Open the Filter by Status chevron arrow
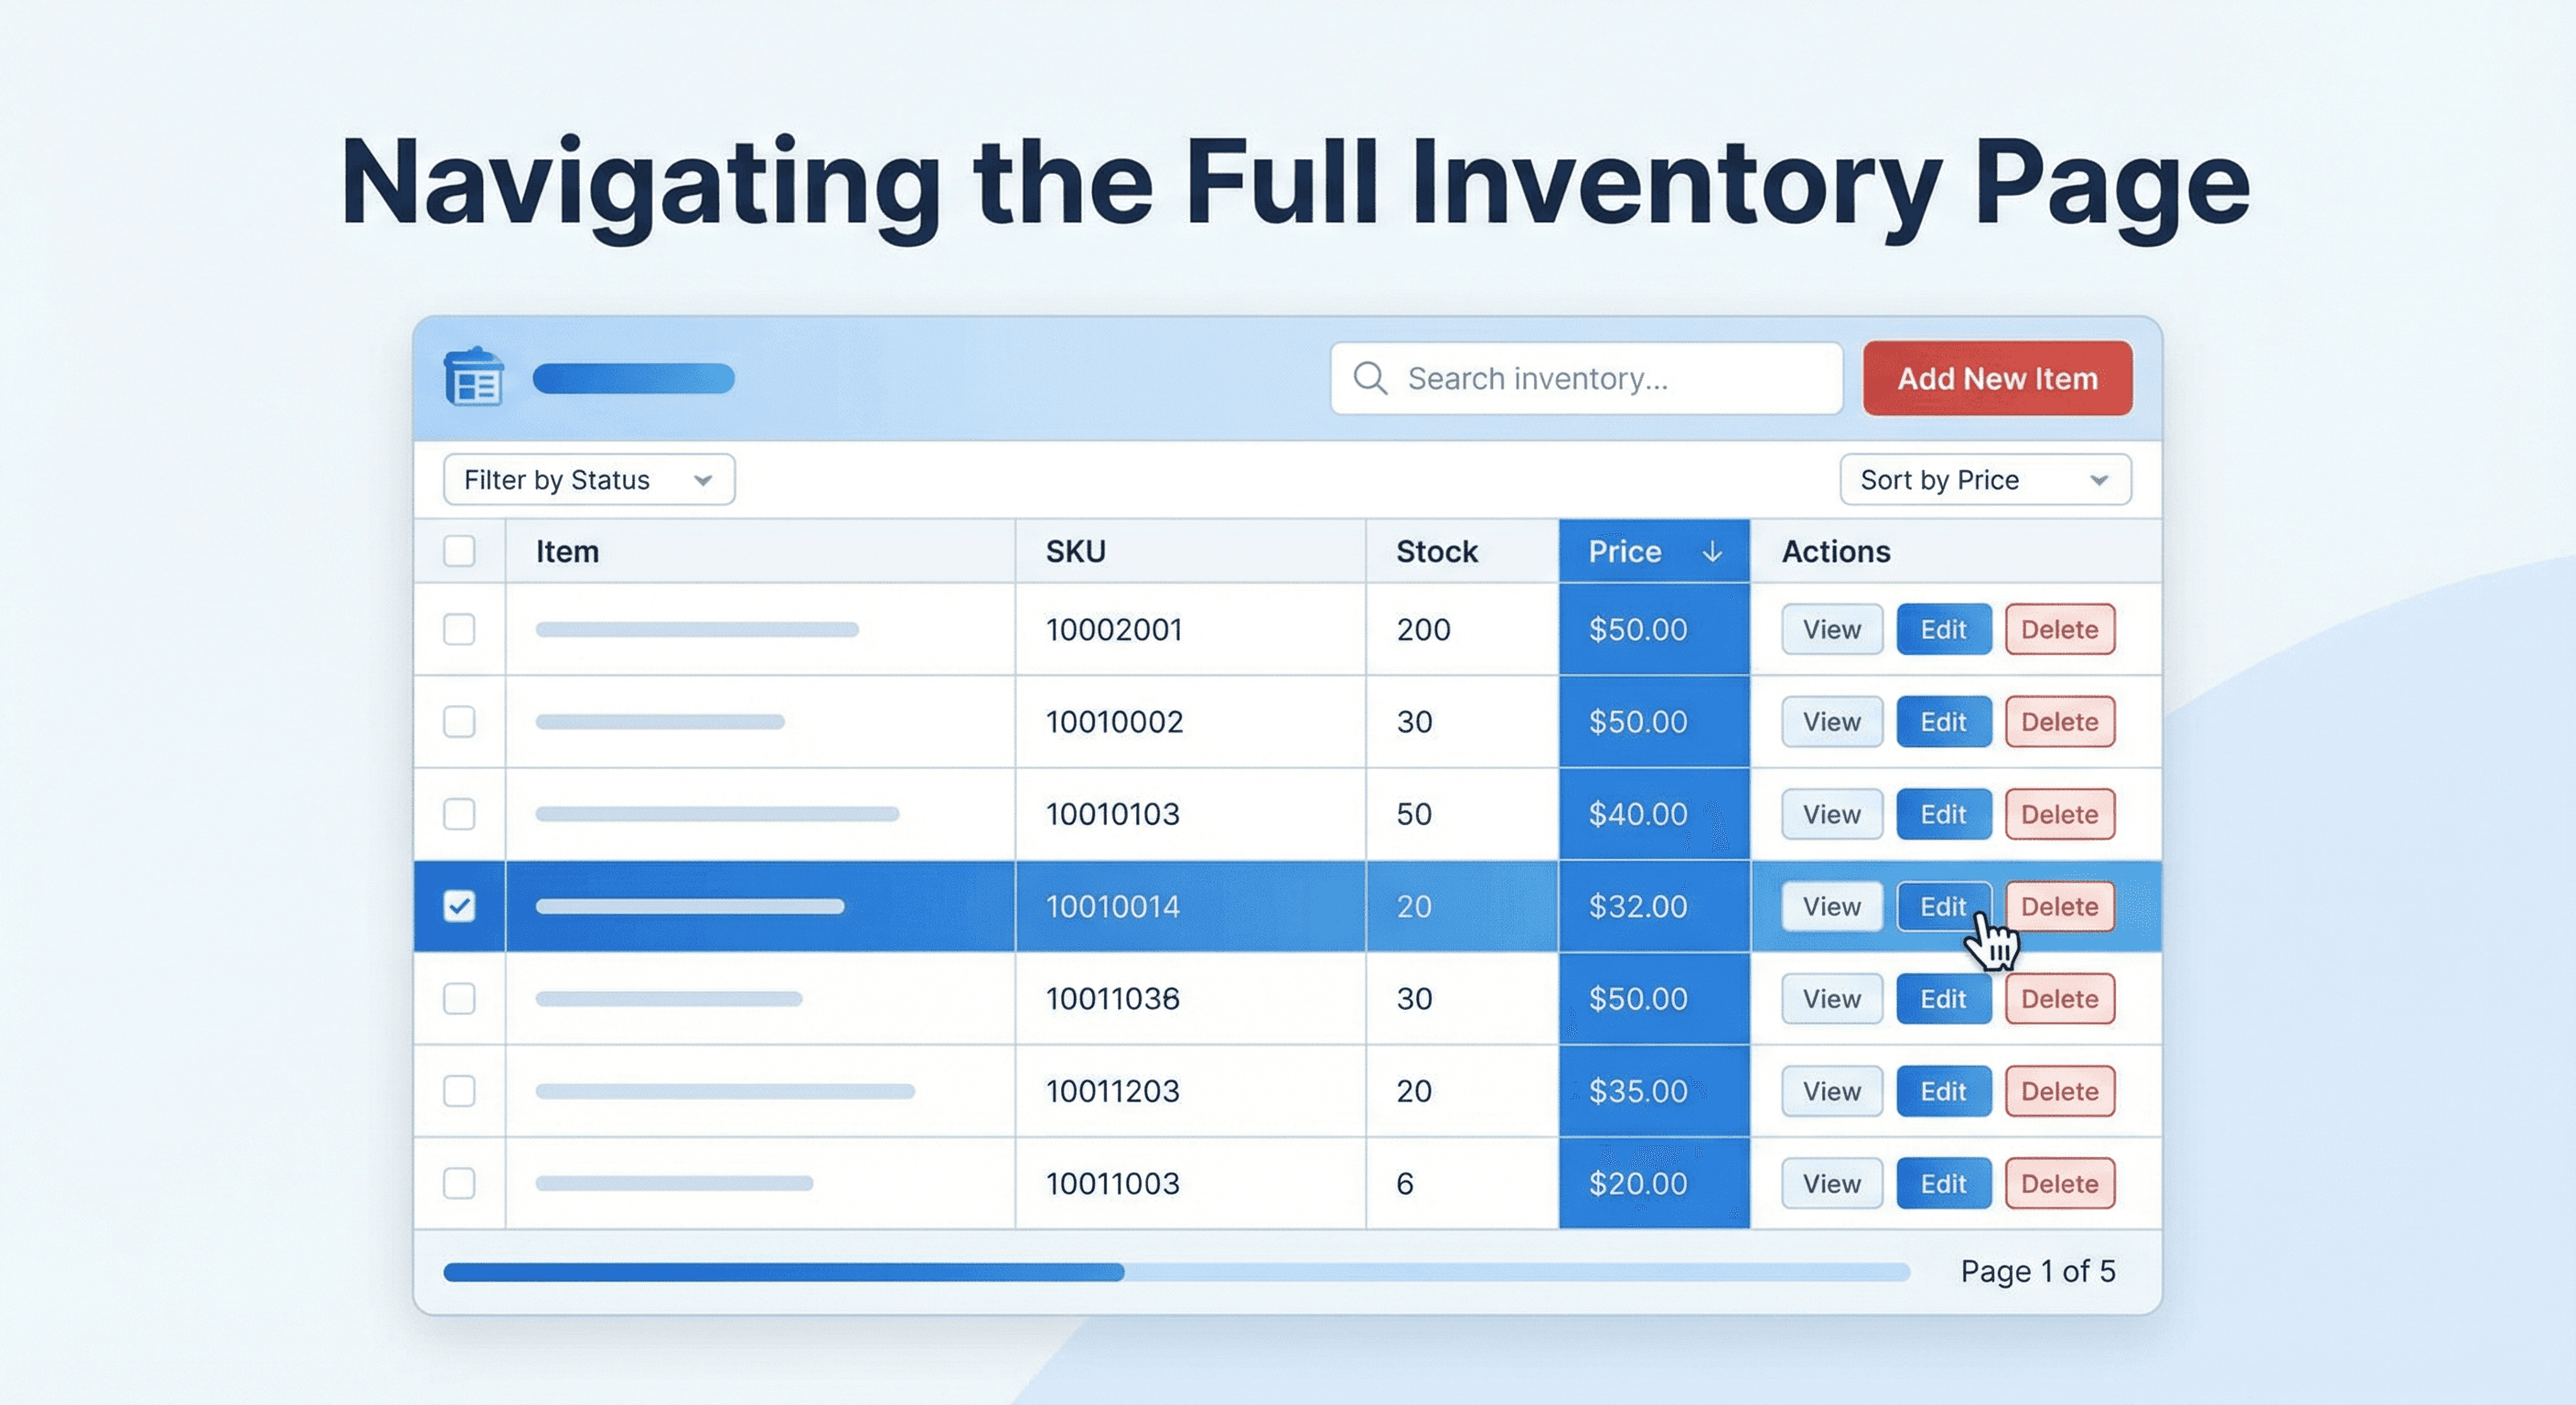Image resolution: width=2576 pixels, height=1405 pixels. click(x=704, y=479)
